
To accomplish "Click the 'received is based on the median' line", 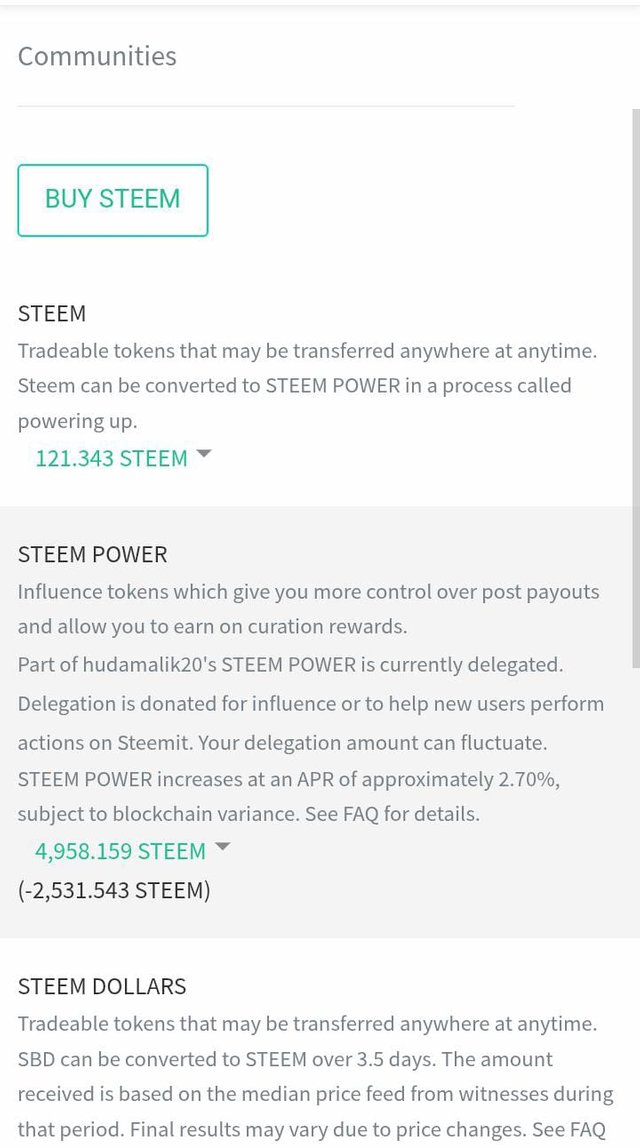I will 316,1094.
